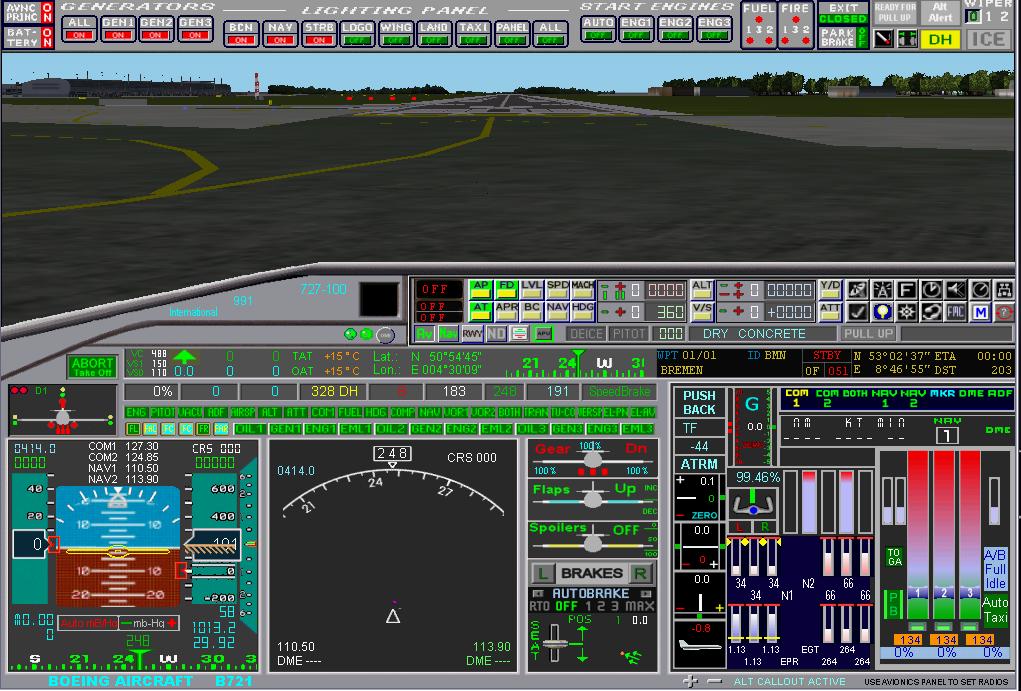Click the chain link icon
This screenshot has height=691, width=1021.
point(931,312)
